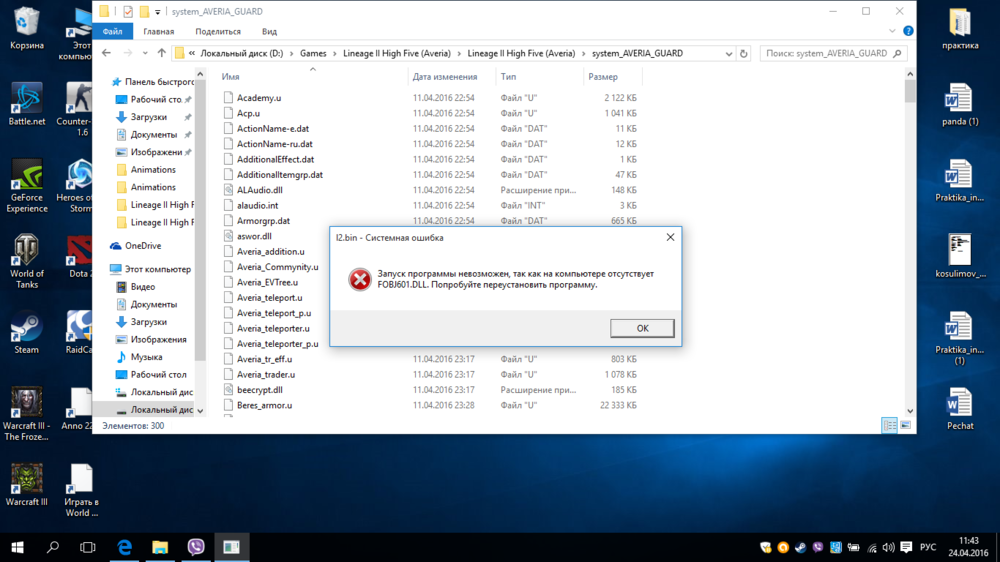Open the Файл menu tab

[112, 32]
